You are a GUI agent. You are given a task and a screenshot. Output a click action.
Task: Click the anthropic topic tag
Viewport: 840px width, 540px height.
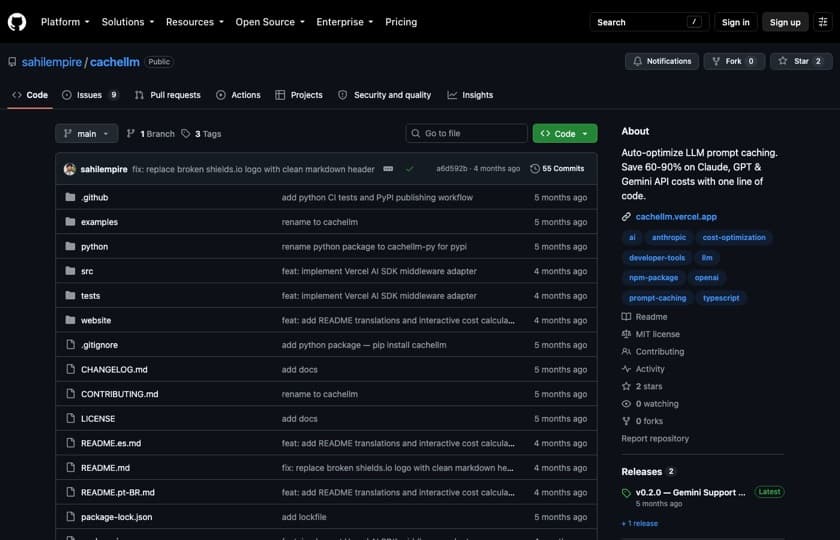click(669, 237)
